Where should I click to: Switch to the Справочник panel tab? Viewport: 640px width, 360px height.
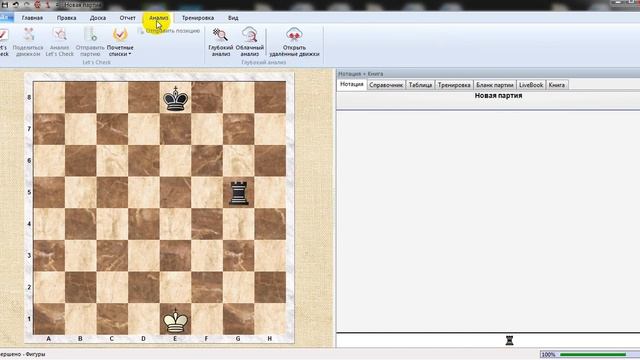(x=386, y=85)
